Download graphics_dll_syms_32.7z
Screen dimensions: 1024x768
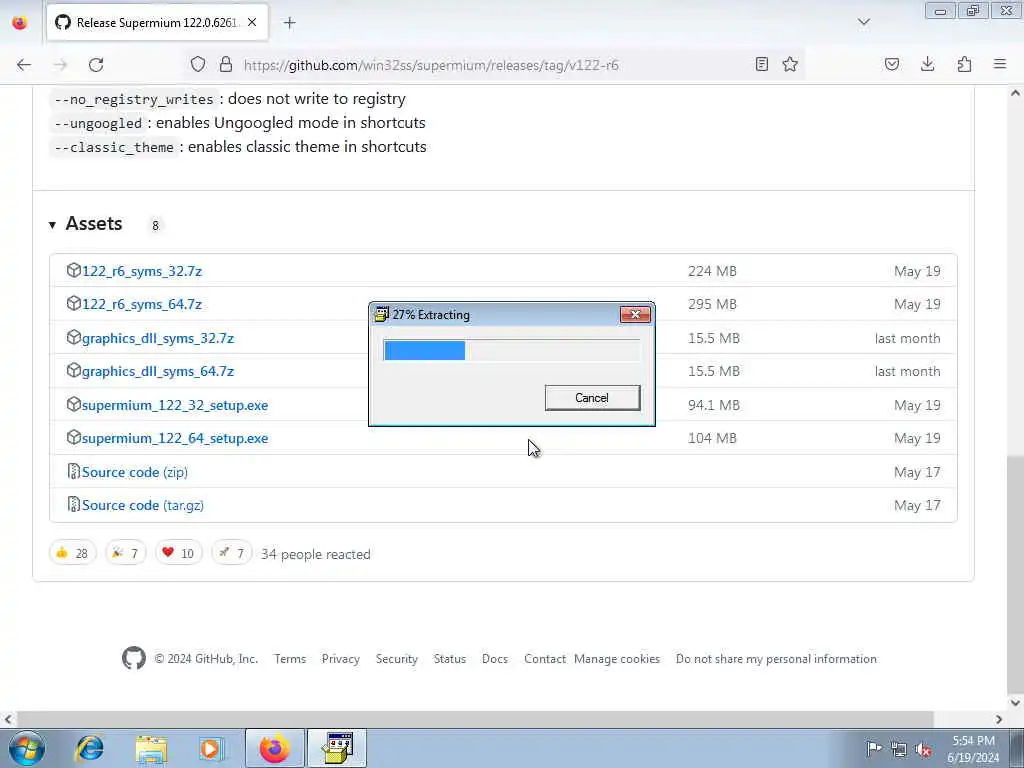157,338
